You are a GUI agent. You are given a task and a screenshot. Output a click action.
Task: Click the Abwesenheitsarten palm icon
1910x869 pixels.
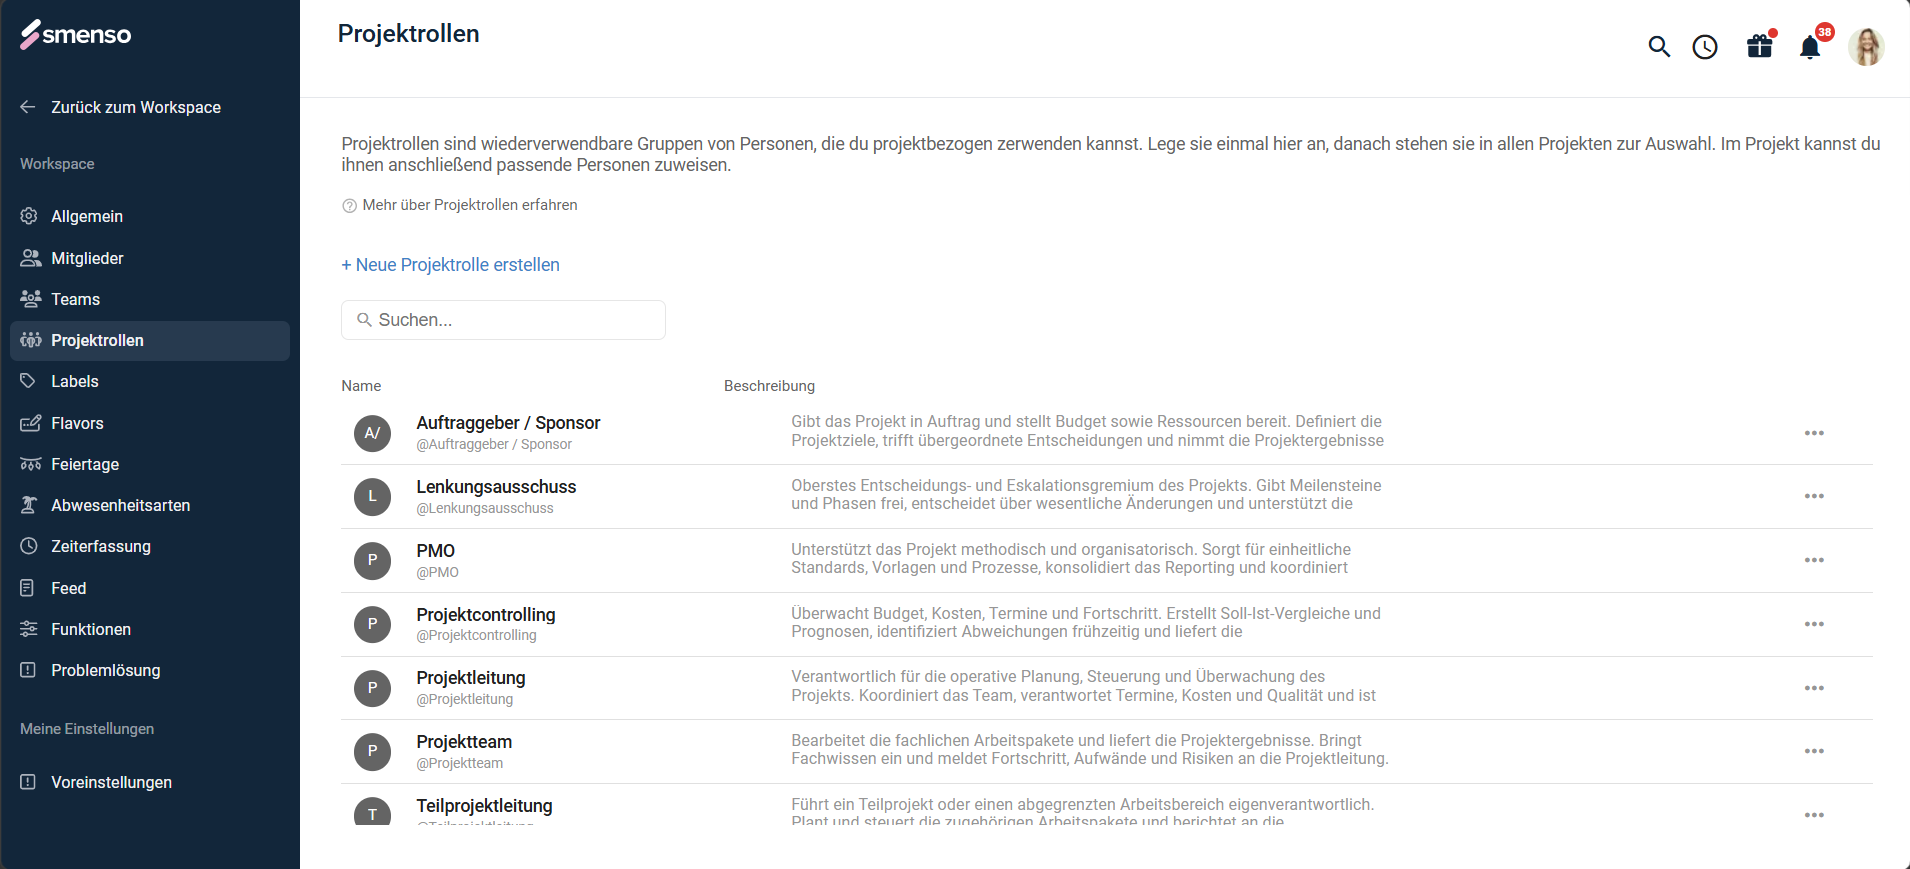point(29,505)
